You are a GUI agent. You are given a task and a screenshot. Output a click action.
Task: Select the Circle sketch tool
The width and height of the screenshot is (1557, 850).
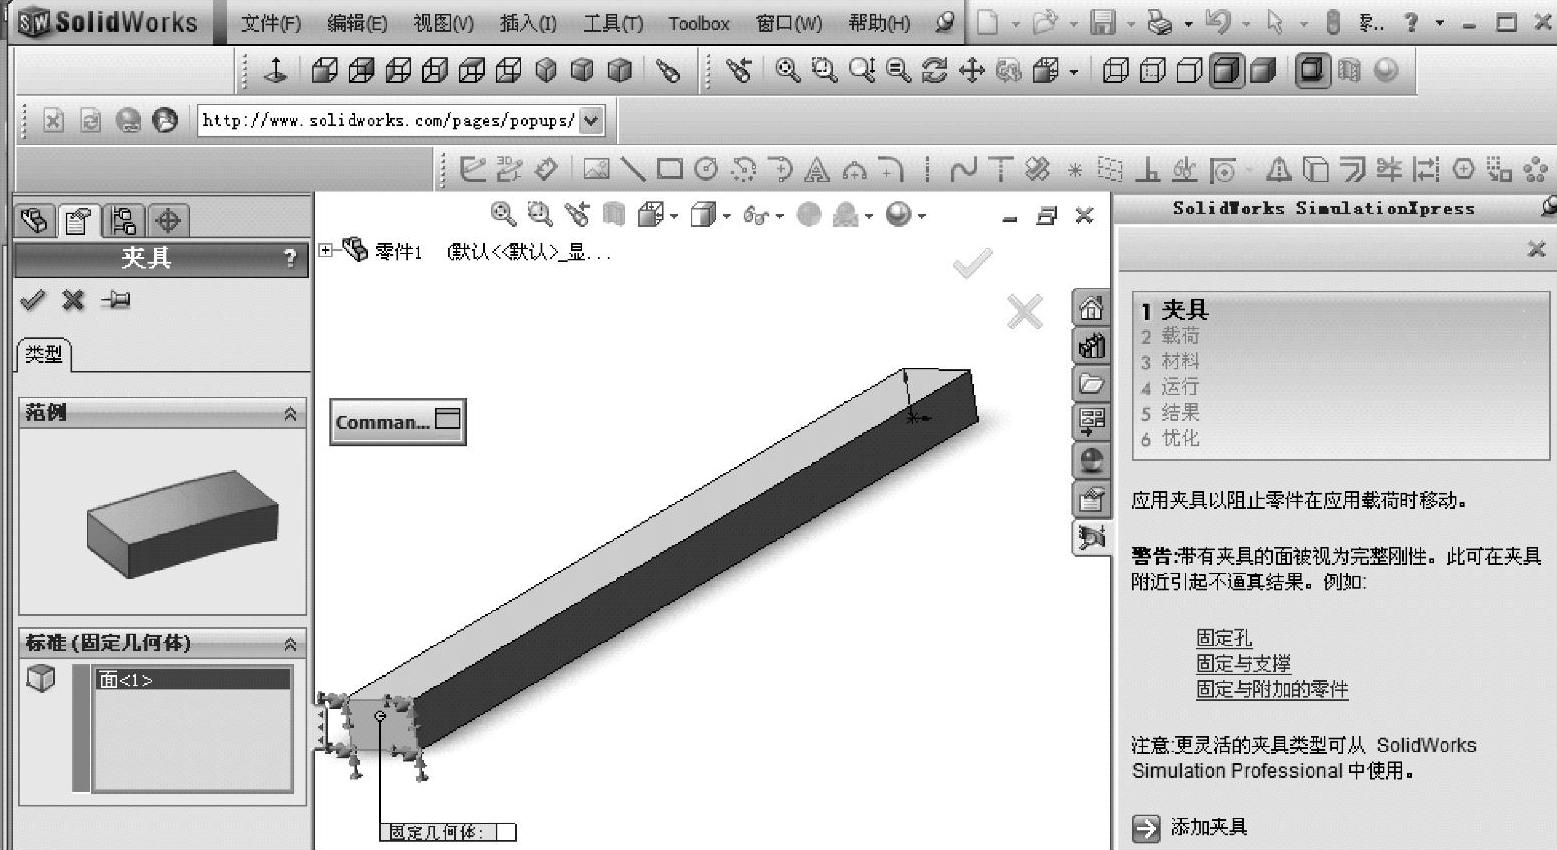tap(706, 170)
